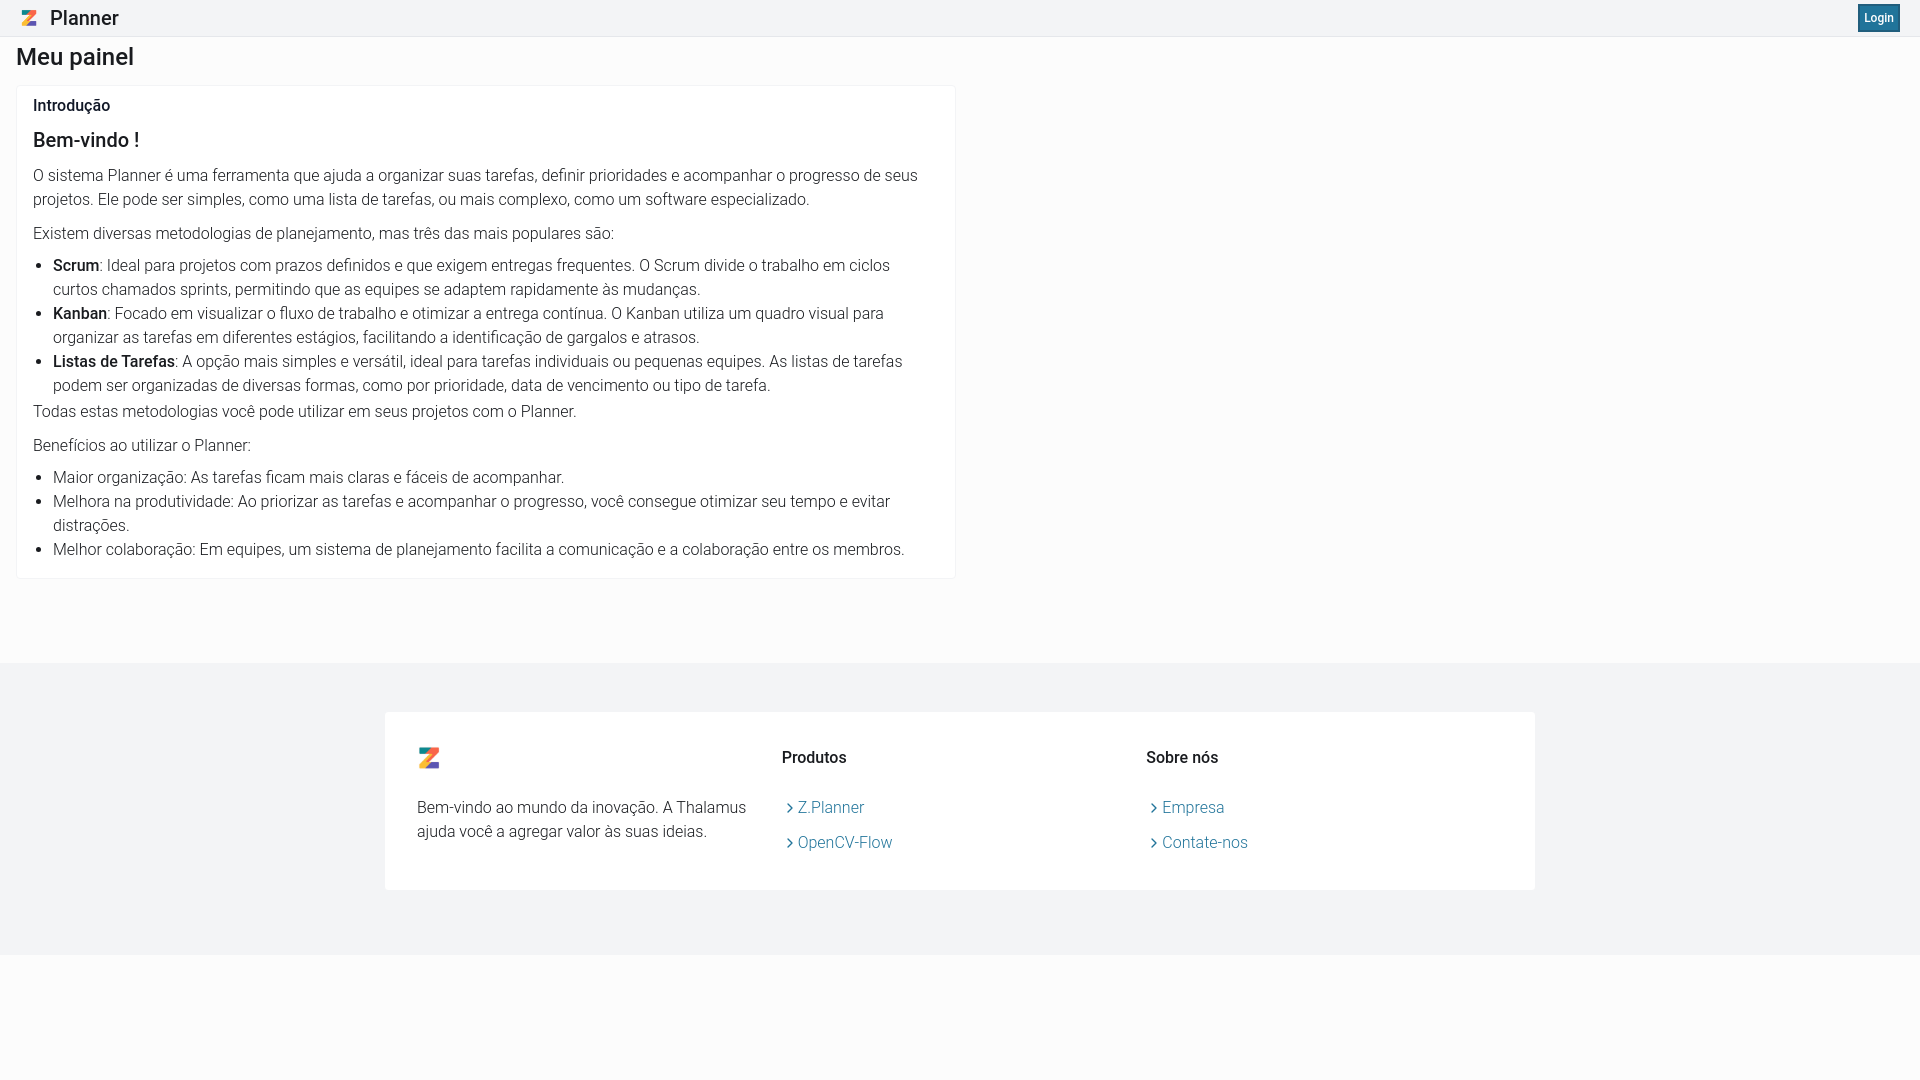The width and height of the screenshot is (1920, 1080).
Task: Open the OpenCV-Flow product link
Action: (844, 842)
